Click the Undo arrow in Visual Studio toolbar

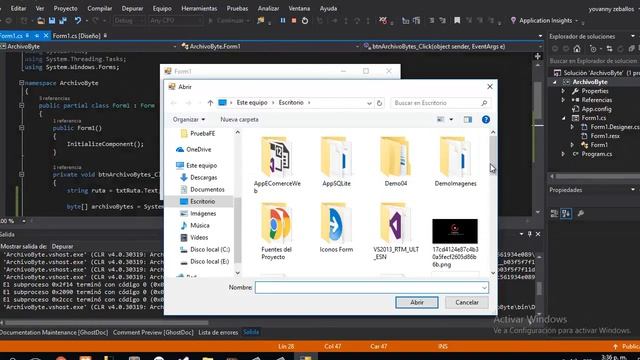pos(77,20)
